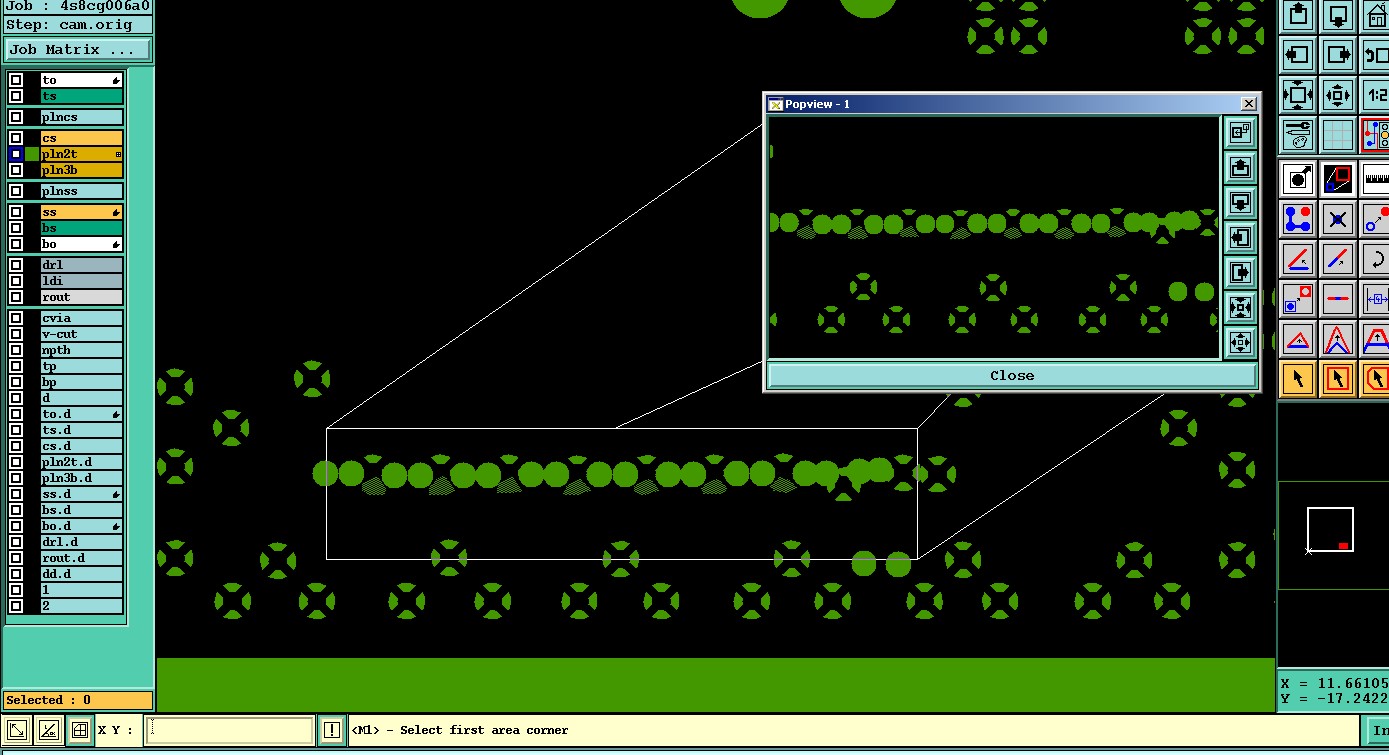
Task: Click the exclamation mark icon by coordinate field
Action: point(332,730)
